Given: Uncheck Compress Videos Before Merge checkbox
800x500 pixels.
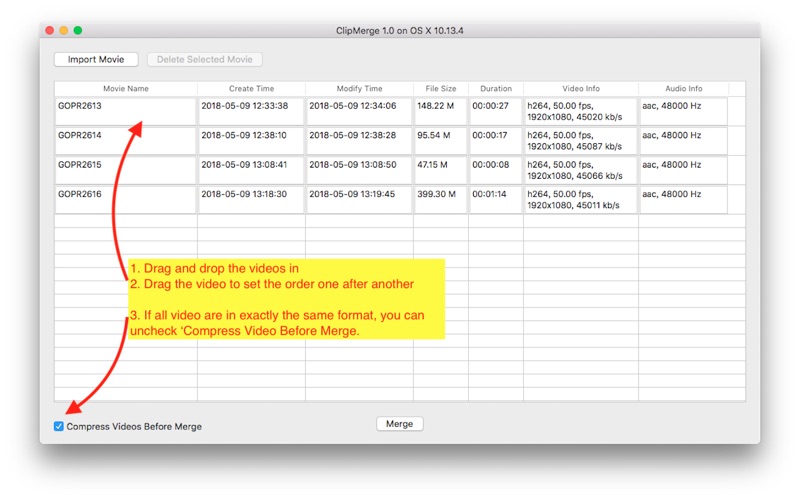Looking at the screenshot, I should point(59,426).
